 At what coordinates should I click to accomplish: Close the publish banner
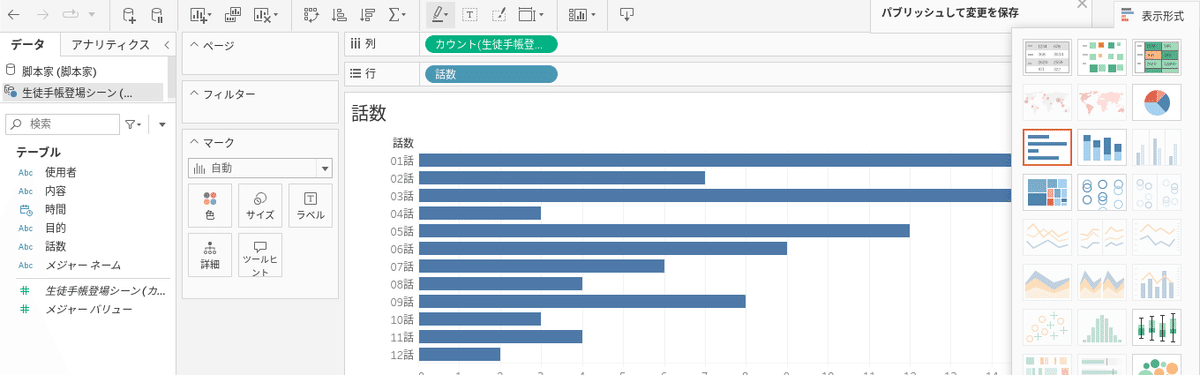(x=1081, y=5)
